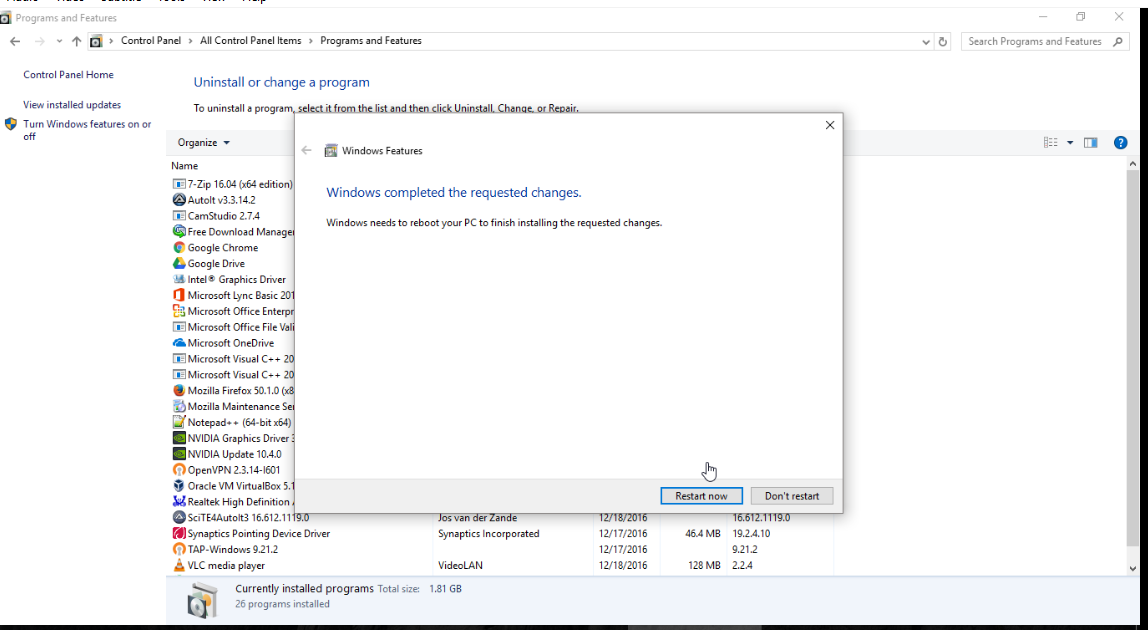Click Control Panel in the breadcrumb
The height and width of the screenshot is (630, 1148).
(x=151, y=41)
